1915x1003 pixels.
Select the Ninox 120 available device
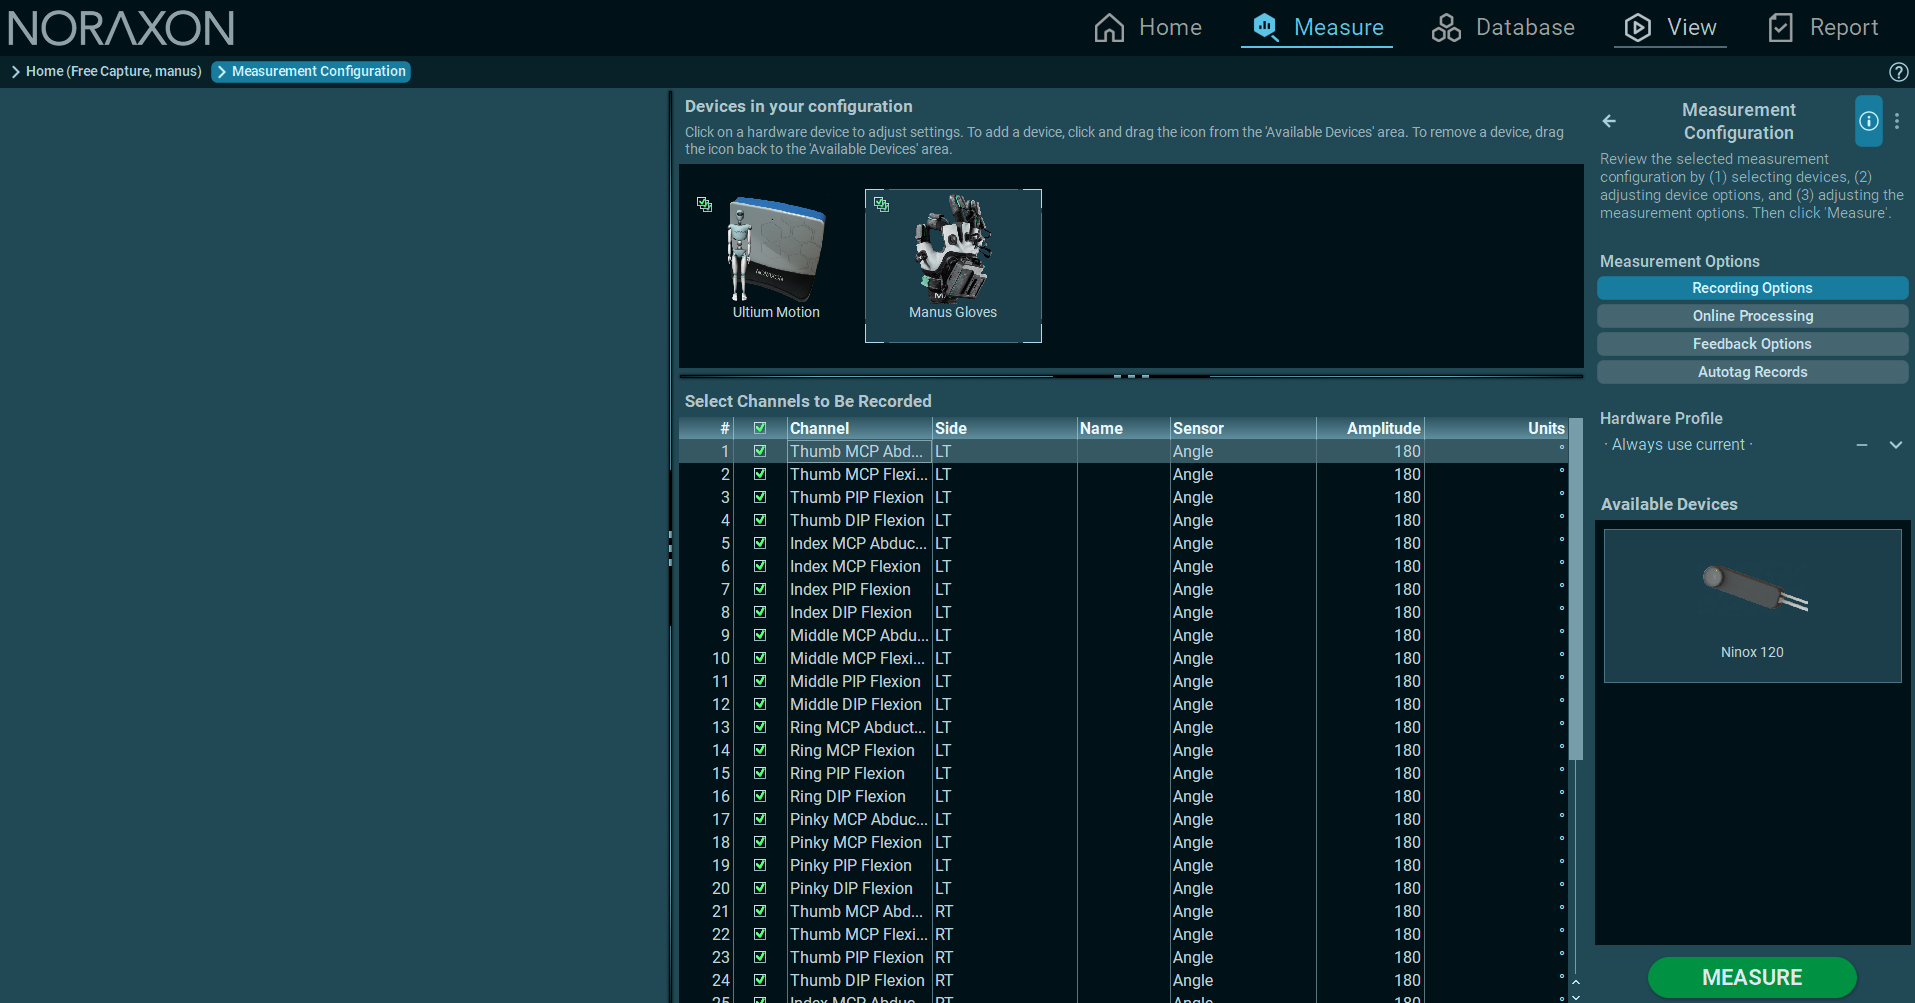[1752, 605]
